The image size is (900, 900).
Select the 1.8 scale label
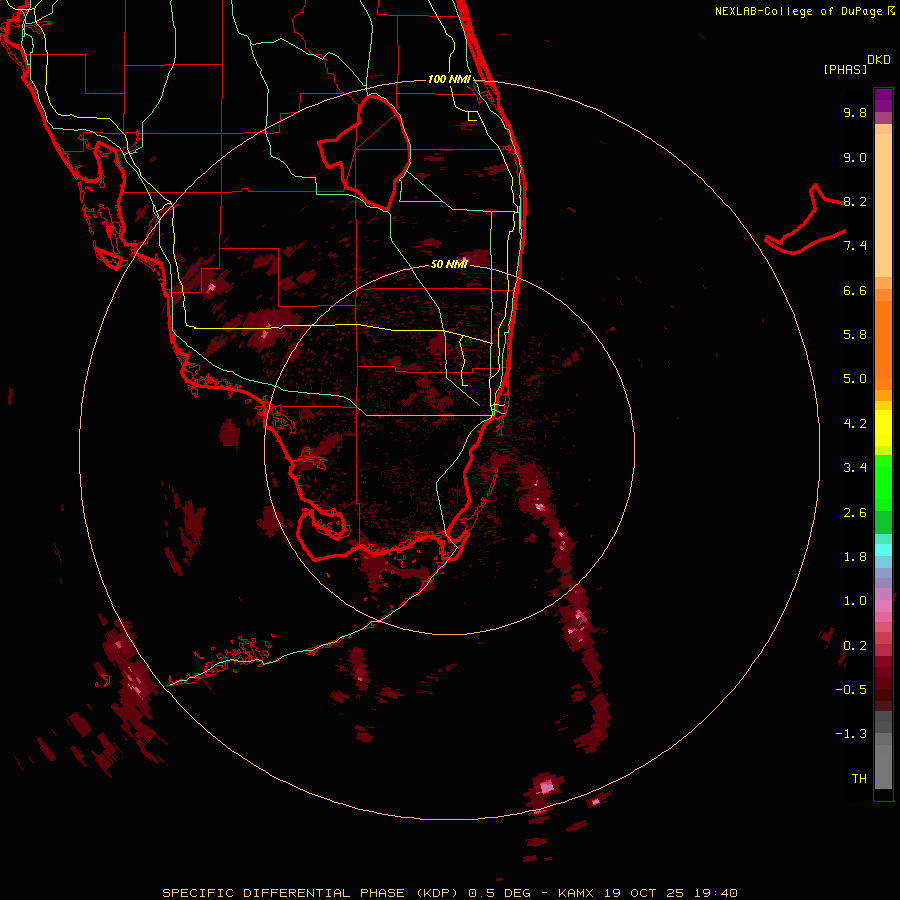[x=855, y=557]
